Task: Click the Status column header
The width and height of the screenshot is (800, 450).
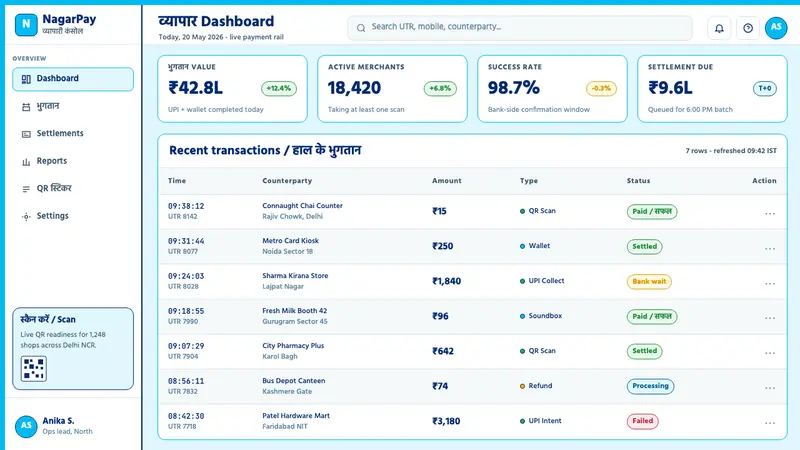Action: coord(638,181)
